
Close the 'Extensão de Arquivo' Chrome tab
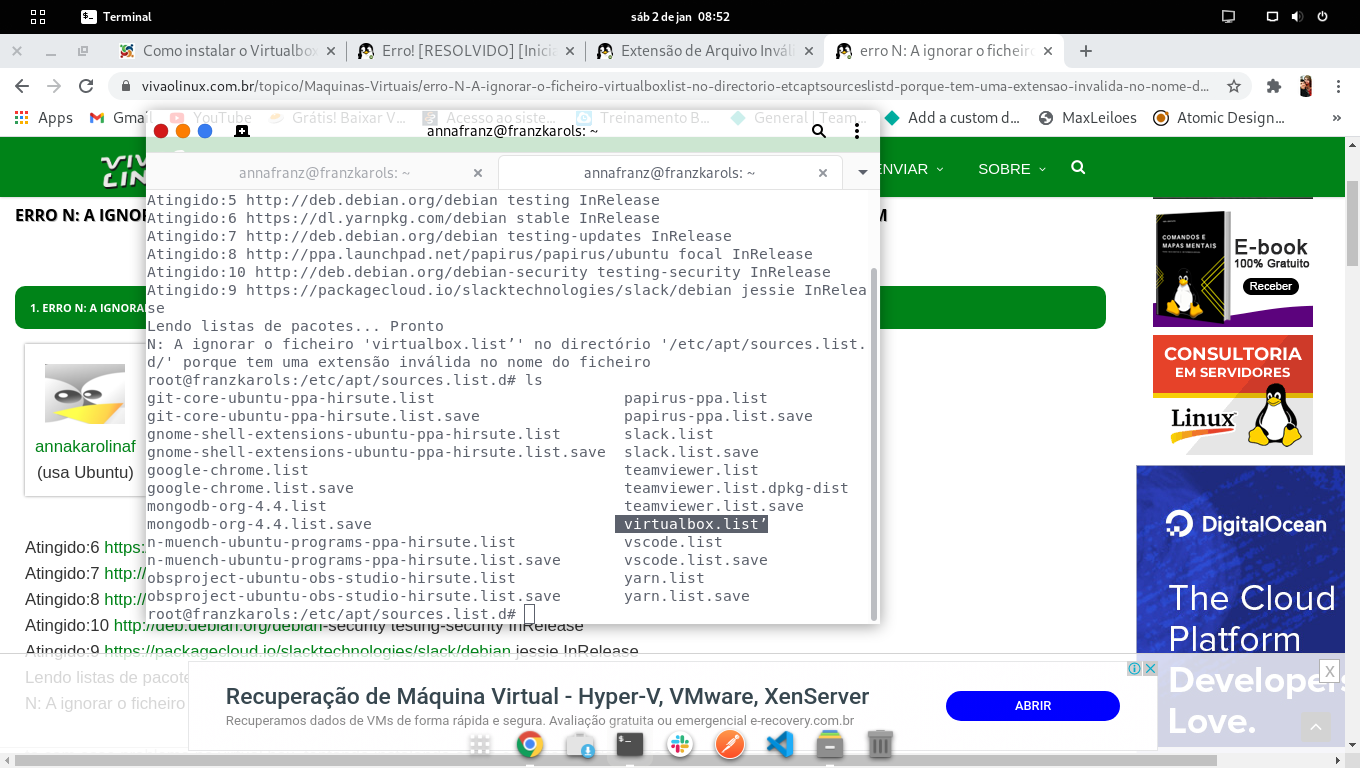[809, 51]
